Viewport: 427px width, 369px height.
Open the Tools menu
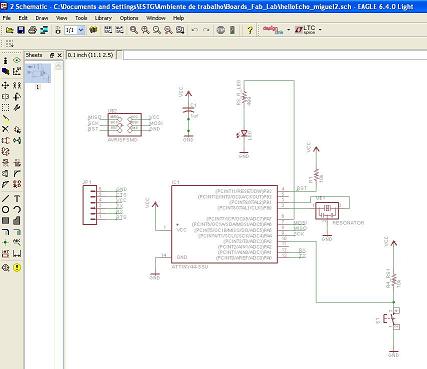(81, 18)
